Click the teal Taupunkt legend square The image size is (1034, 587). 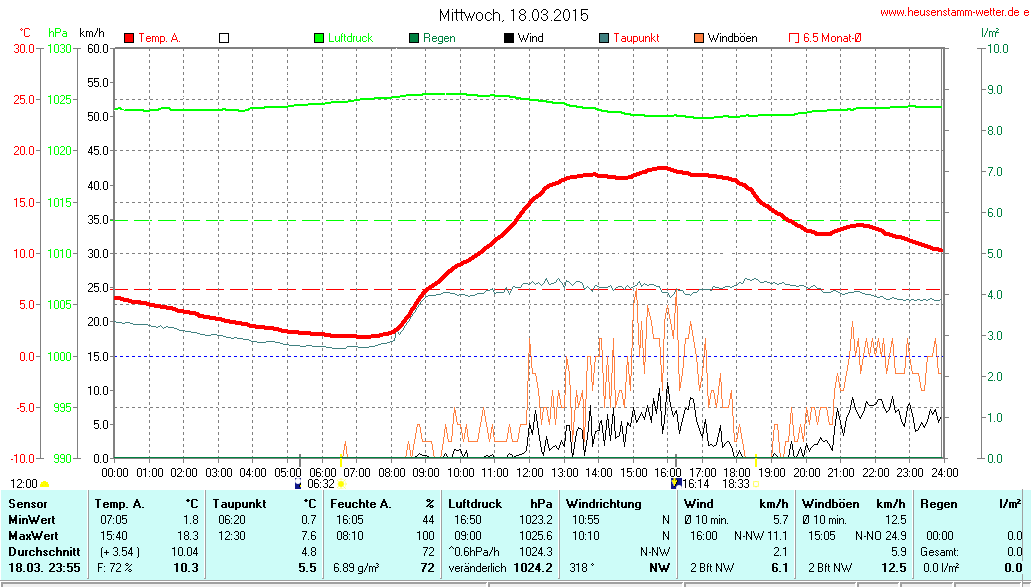coord(604,38)
